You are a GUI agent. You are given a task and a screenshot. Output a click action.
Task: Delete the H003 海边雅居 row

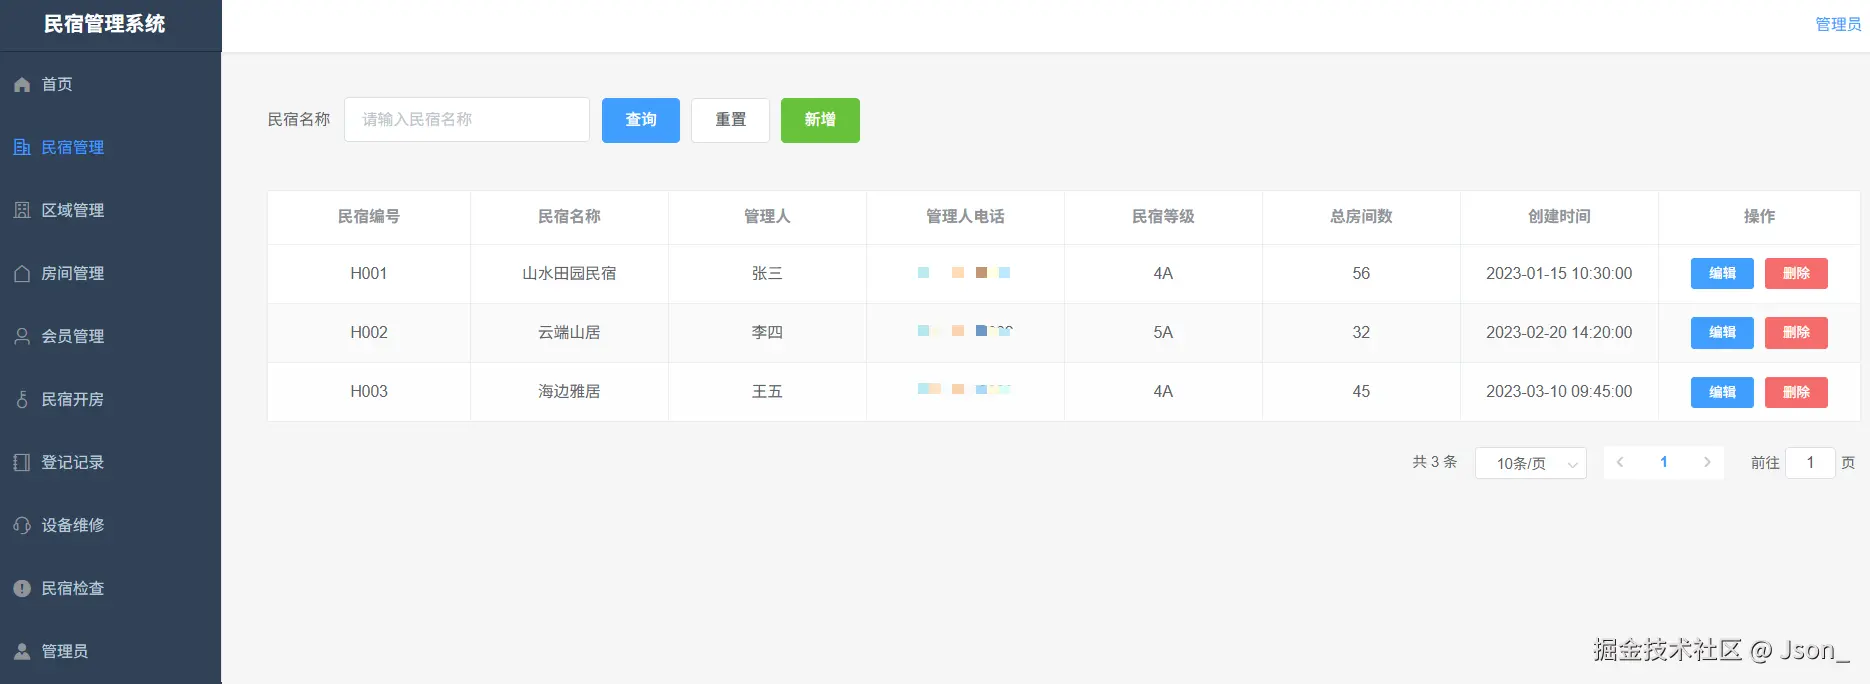click(1796, 392)
